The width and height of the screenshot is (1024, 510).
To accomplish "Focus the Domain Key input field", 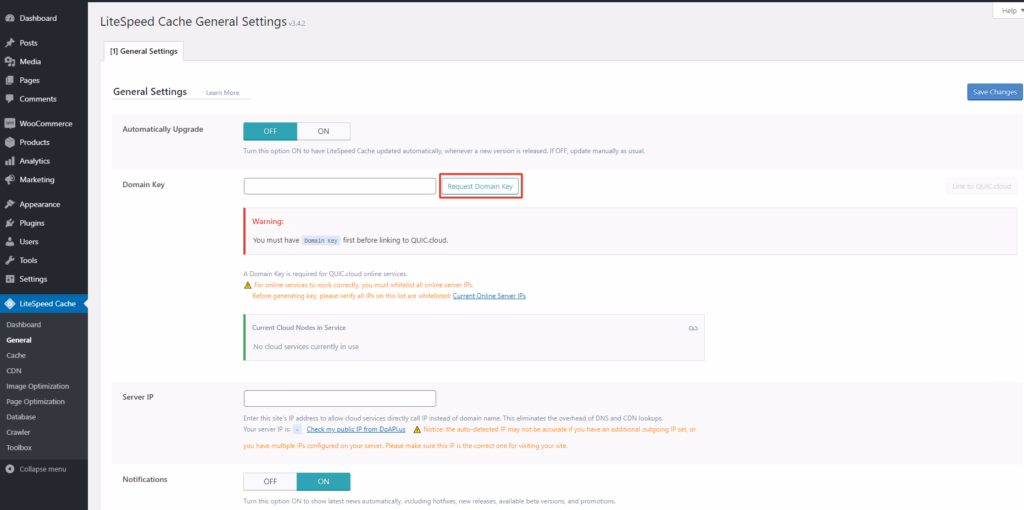I will [x=340, y=186].
